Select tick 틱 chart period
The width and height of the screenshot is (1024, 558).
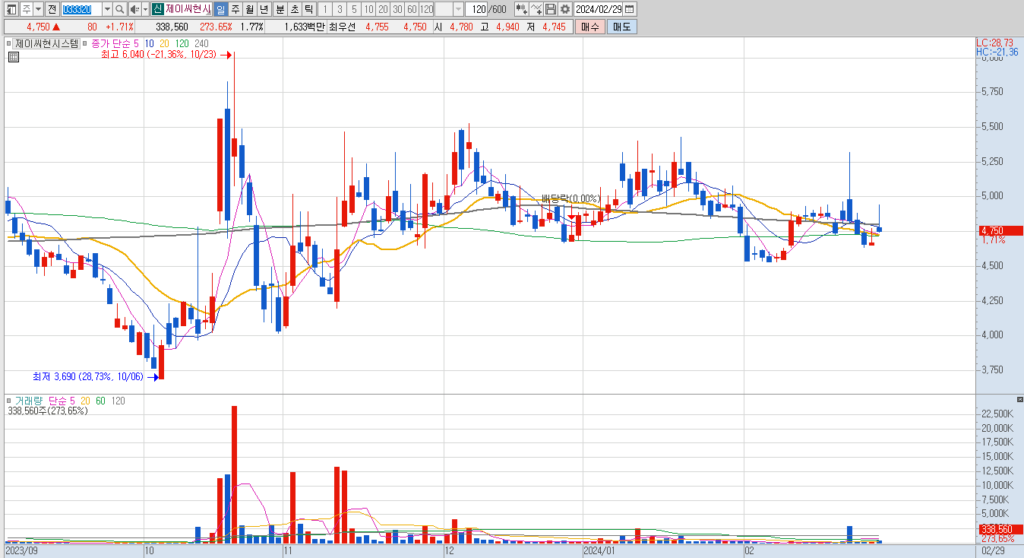(x=309, y=9)
